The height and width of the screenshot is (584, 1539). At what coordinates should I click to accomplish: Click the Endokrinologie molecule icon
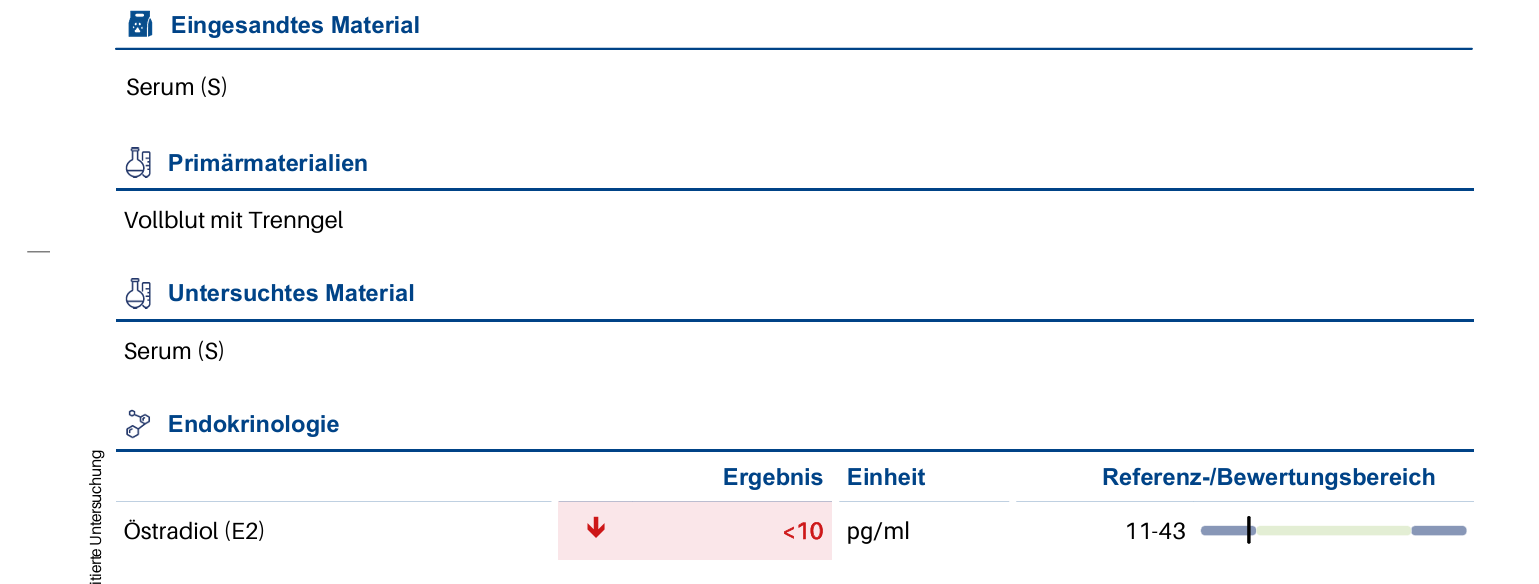[x=138, y=424]
